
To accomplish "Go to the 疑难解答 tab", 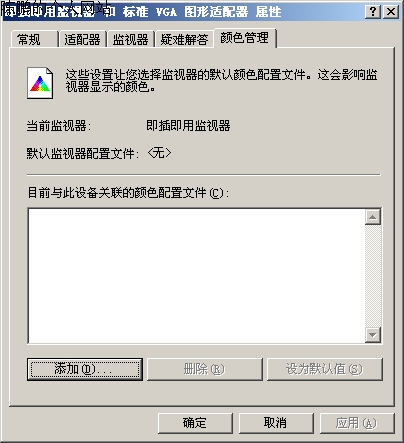I will 184,40.
